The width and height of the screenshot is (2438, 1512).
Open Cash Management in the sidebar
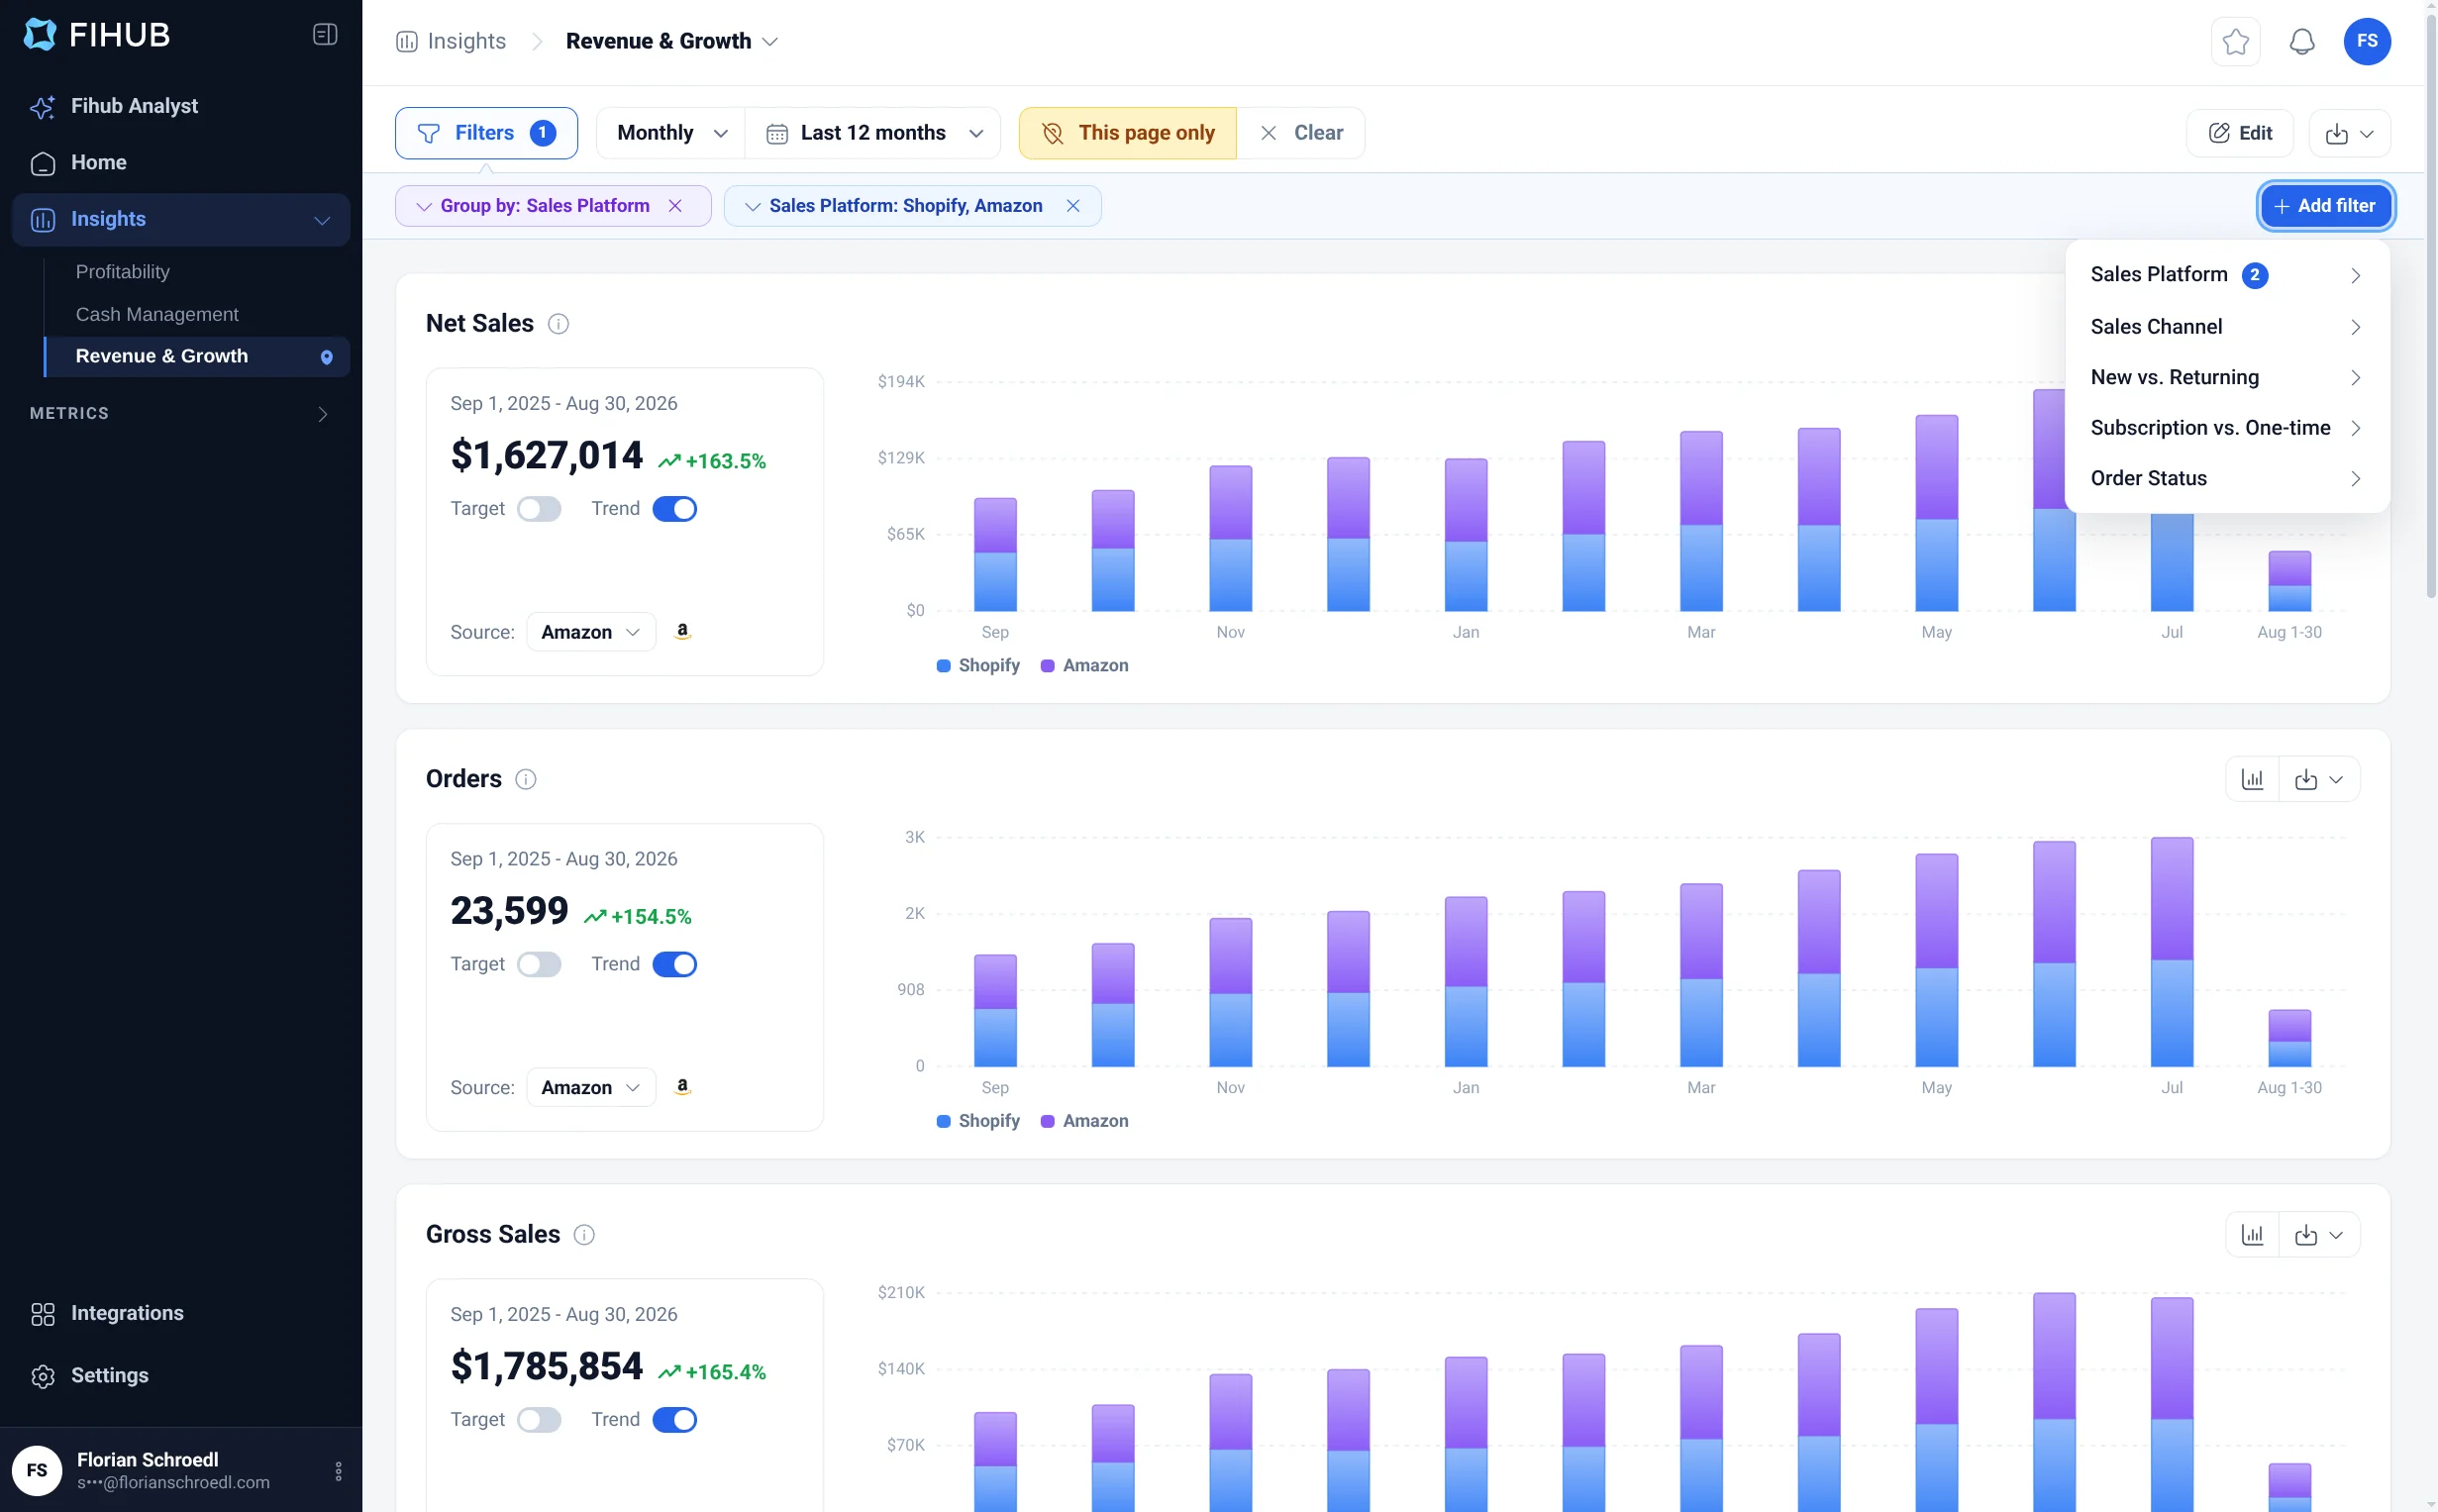click(157, 314)
